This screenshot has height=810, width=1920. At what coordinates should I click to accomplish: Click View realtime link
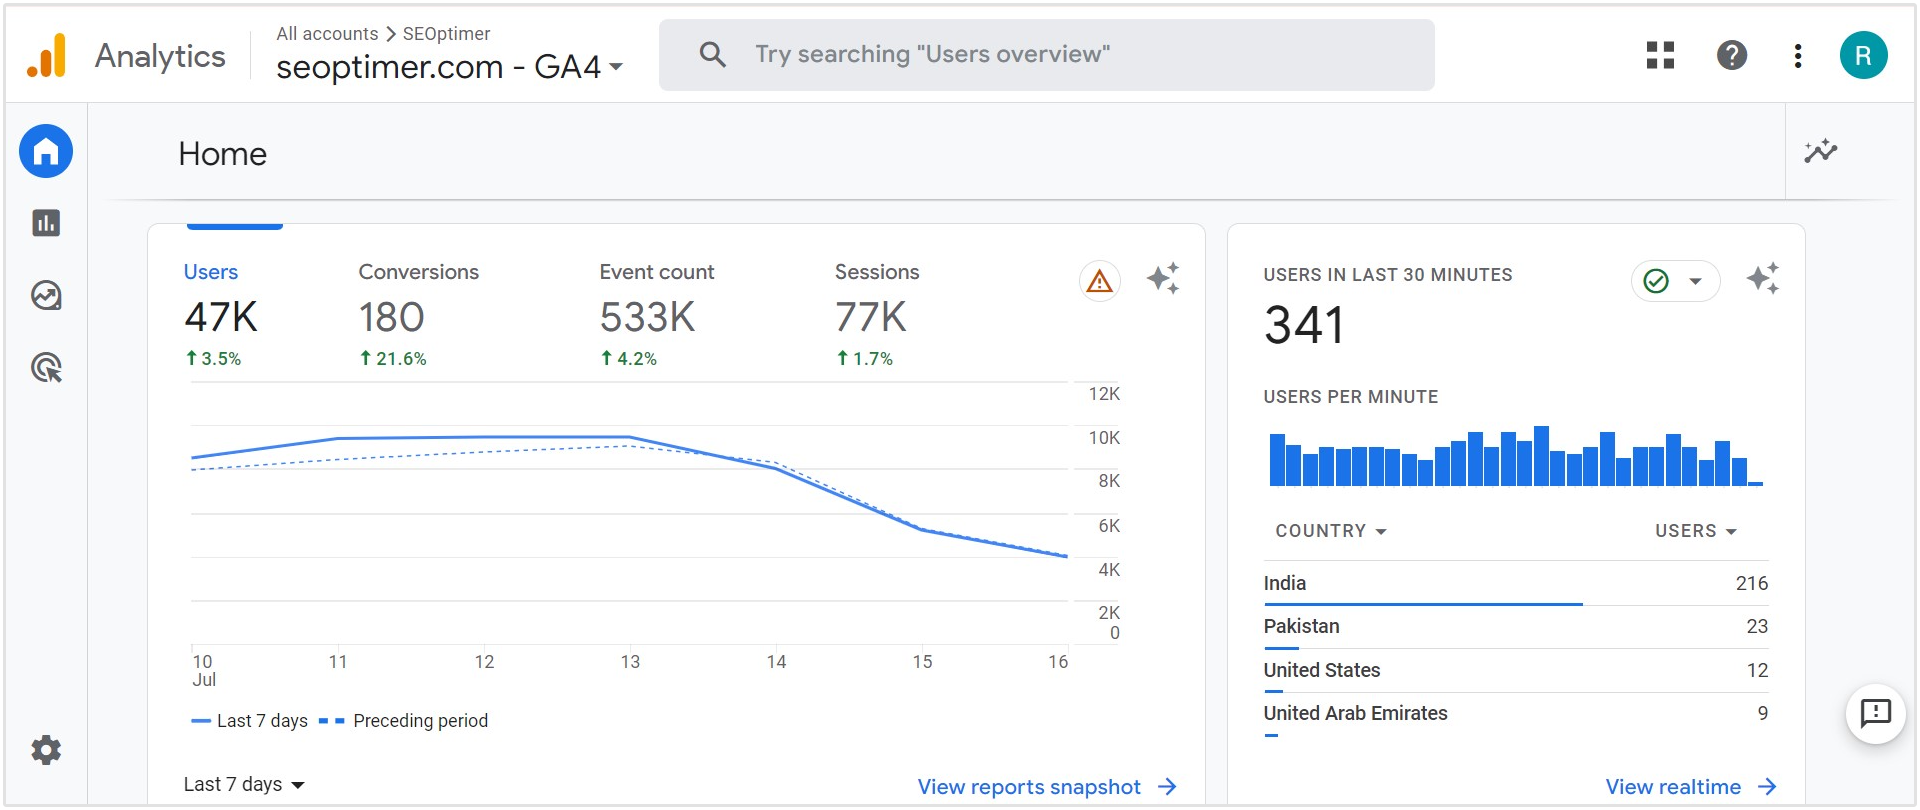click(1690, 787)
